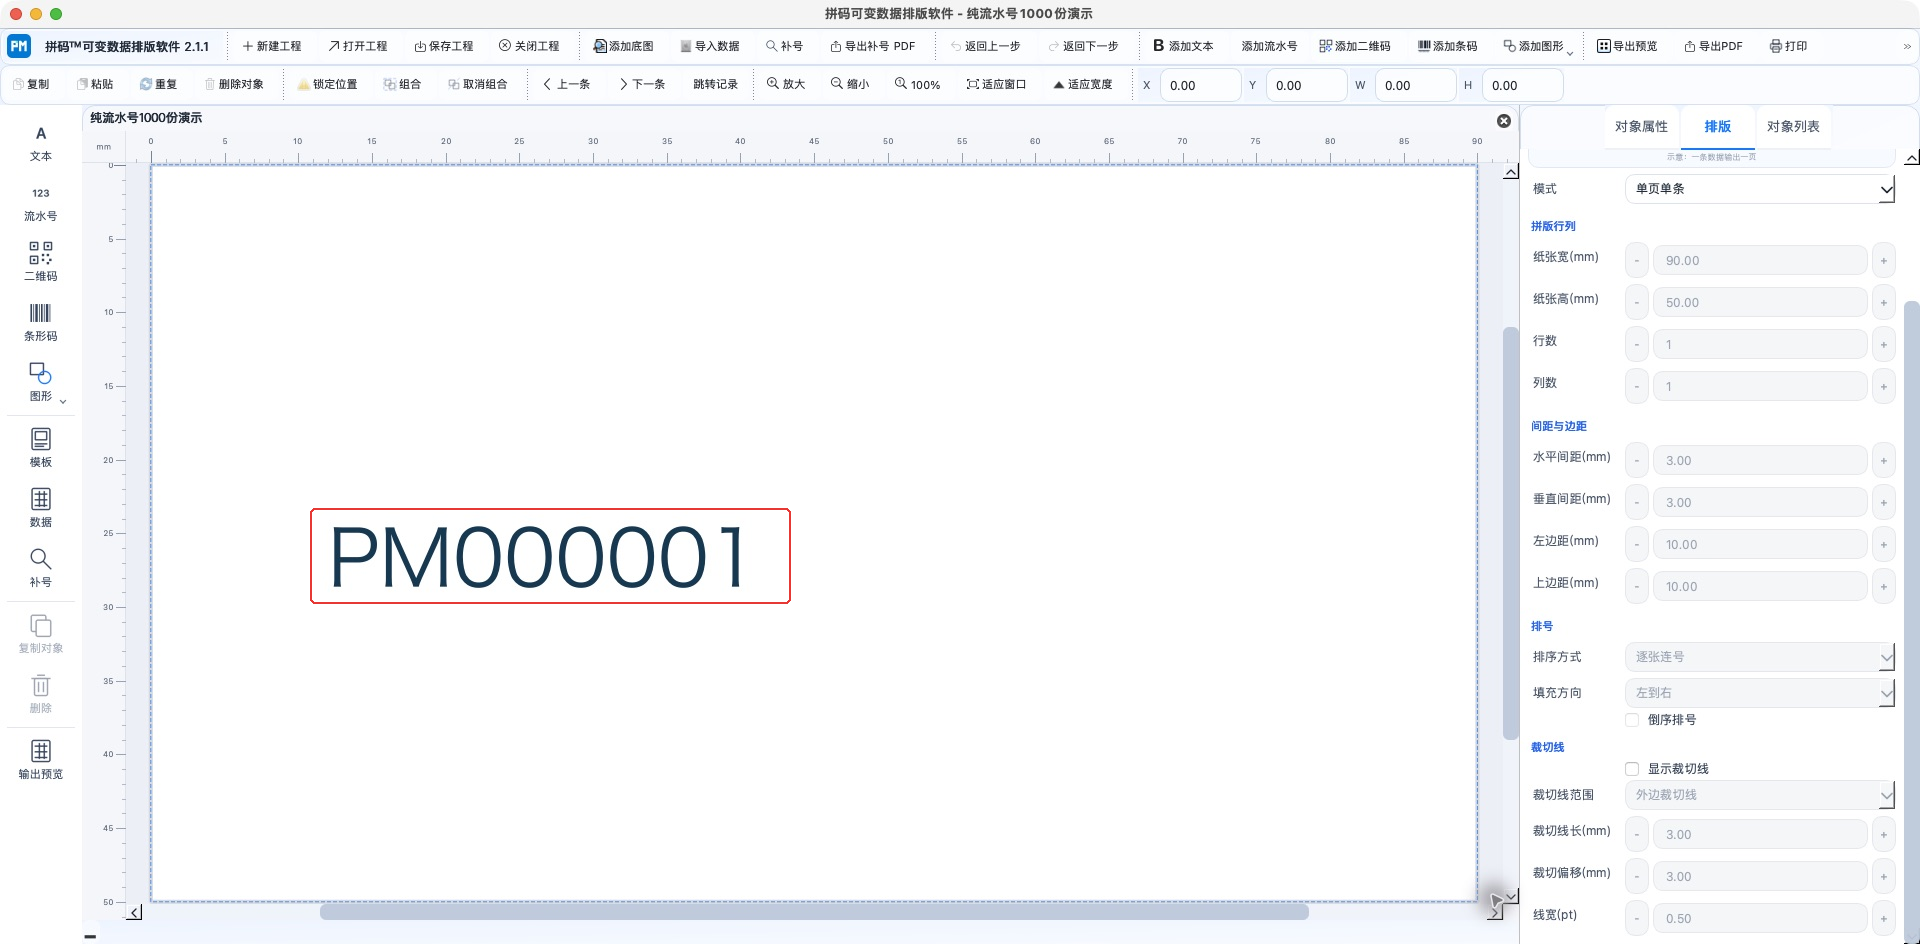Select the 二维码 QR code tool
The height and width of the screenshot is (944, 1920).
41,261
